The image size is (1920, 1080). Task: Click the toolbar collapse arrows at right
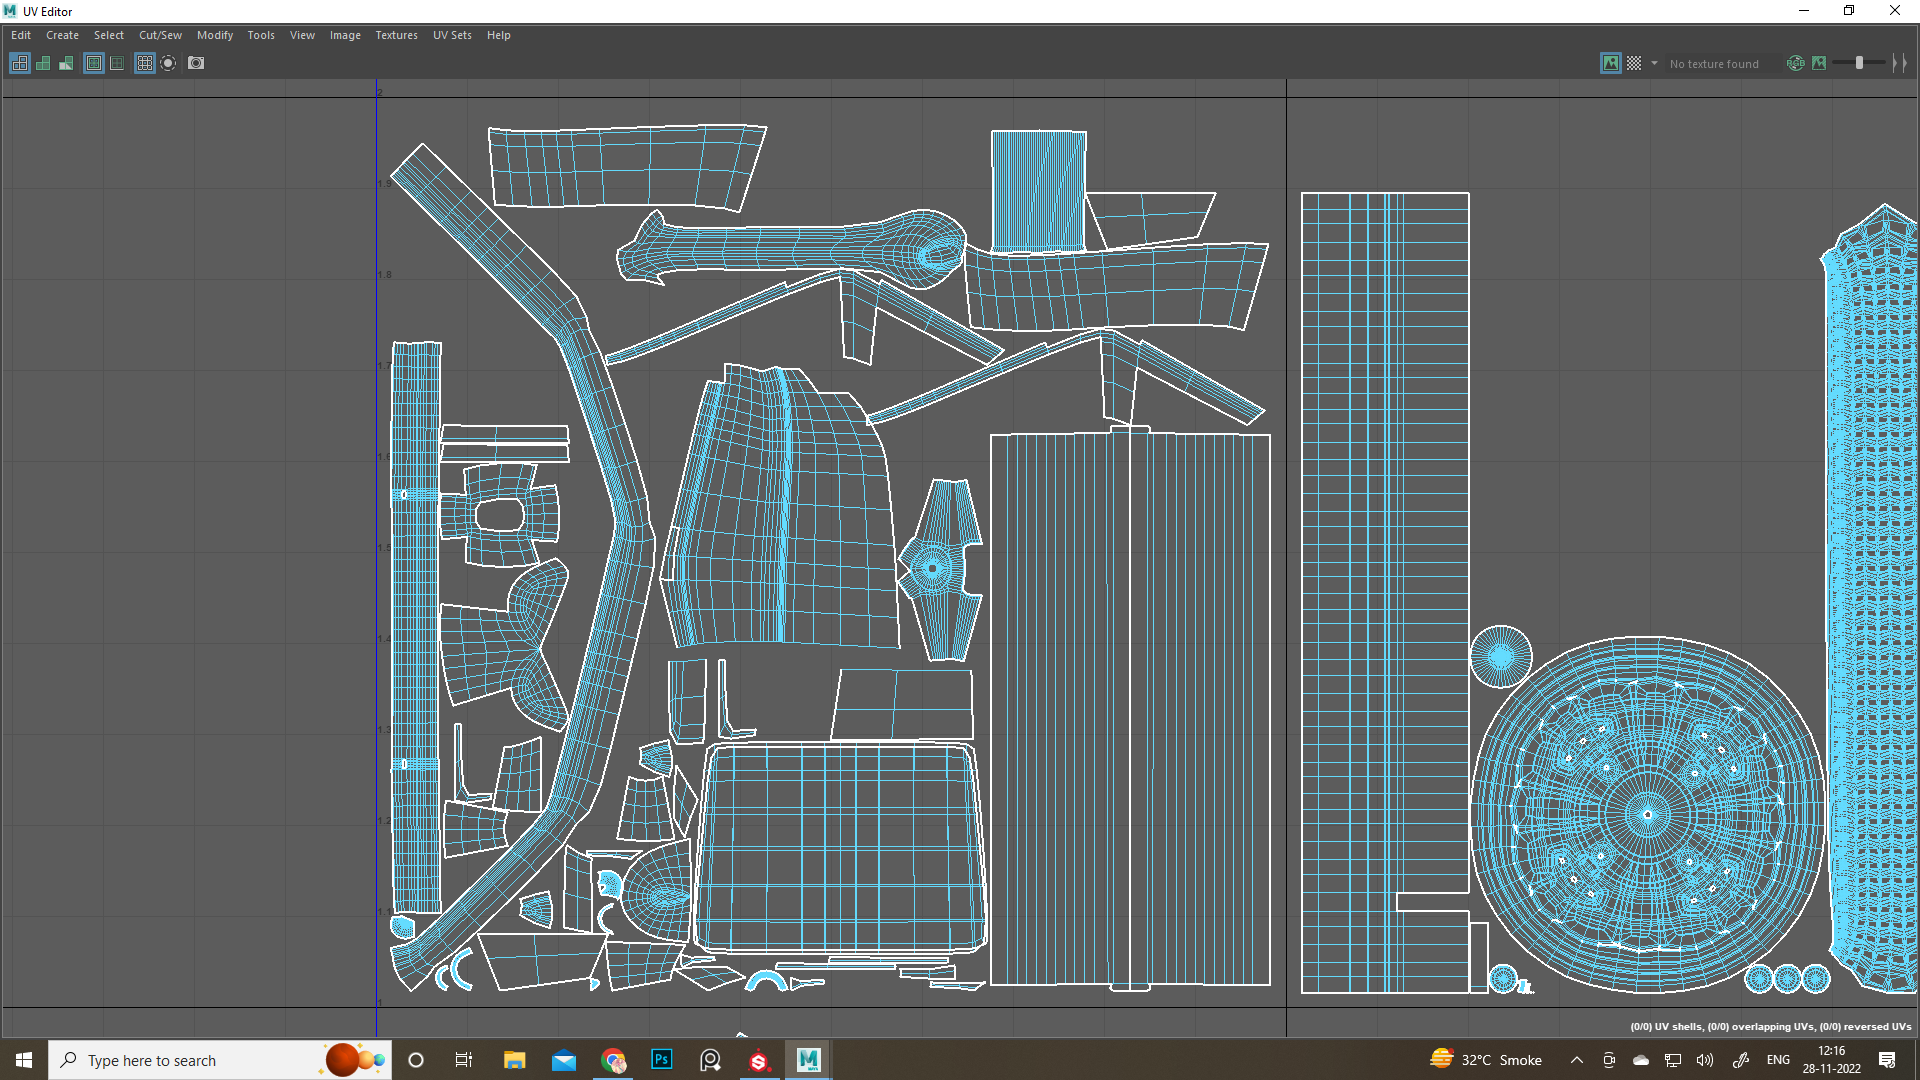[x=1900, y=63]
